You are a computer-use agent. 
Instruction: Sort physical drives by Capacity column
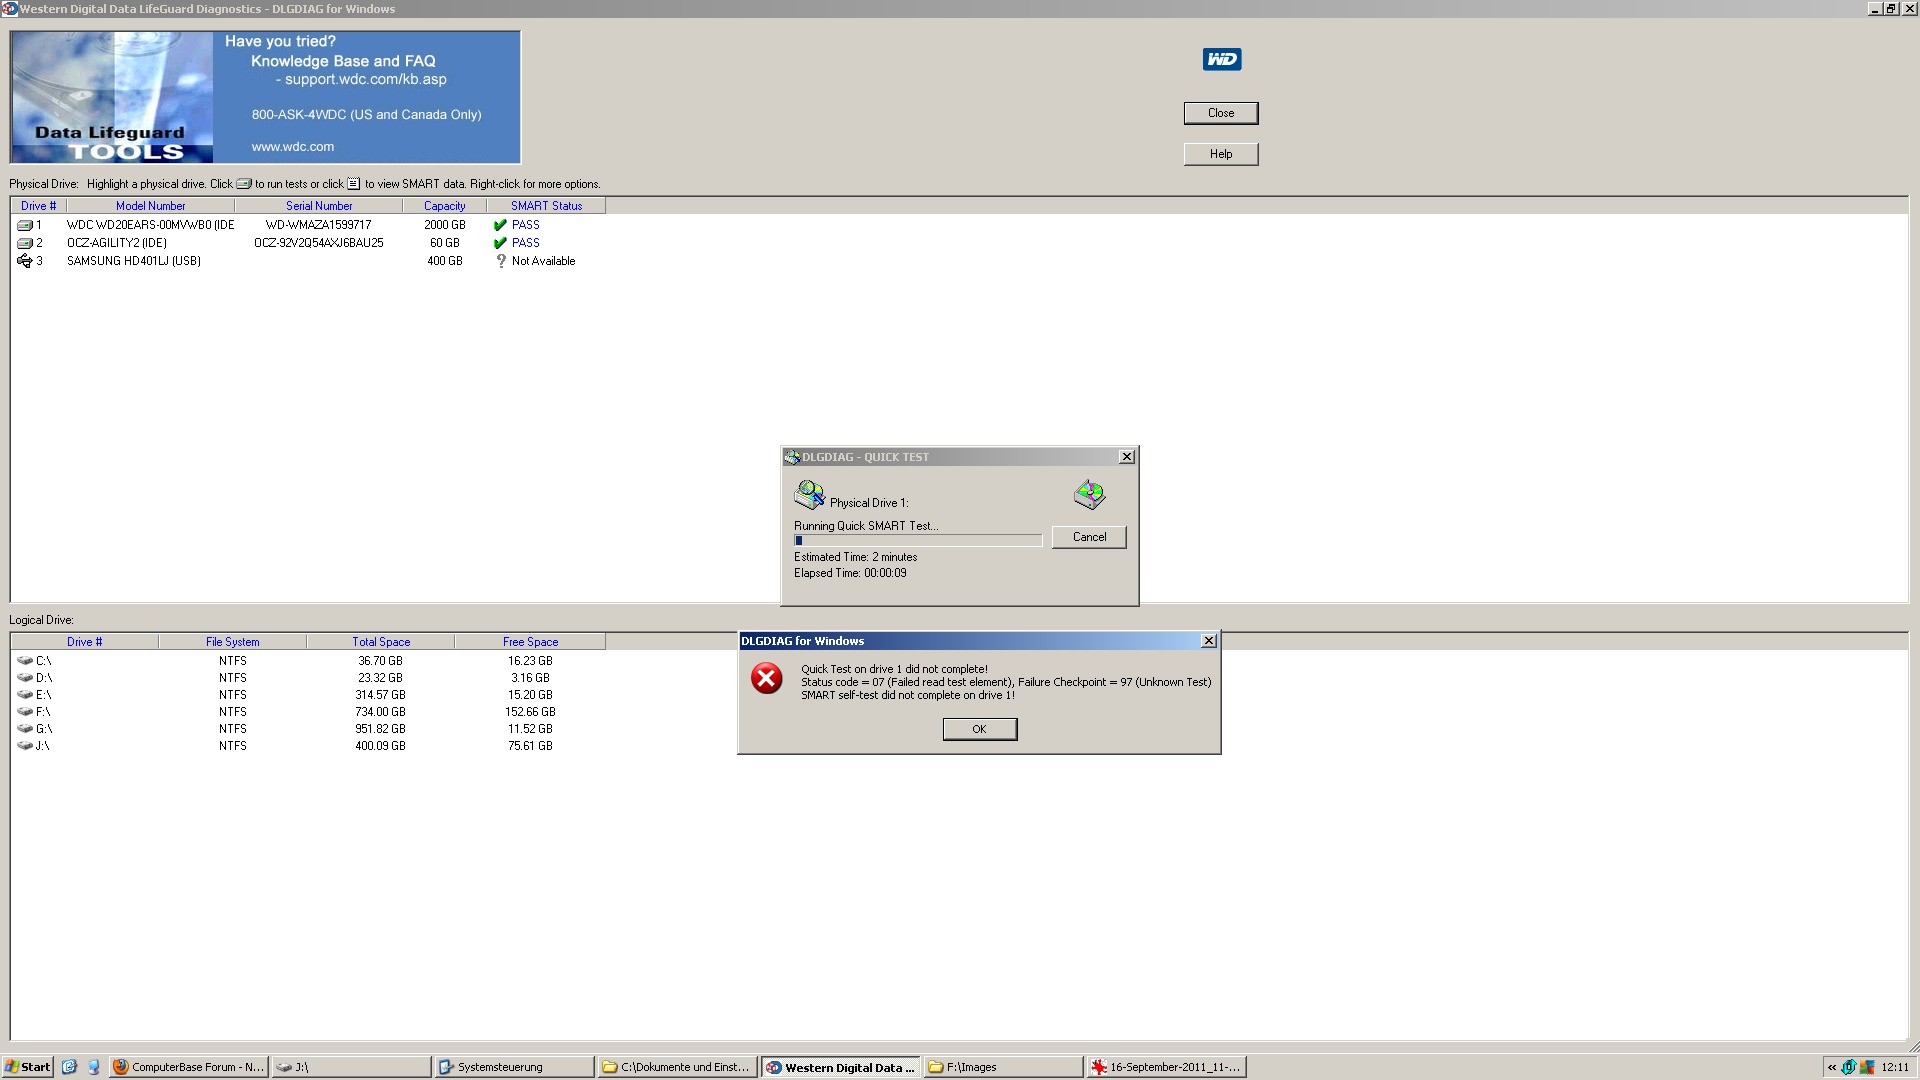tap(444, 206)
